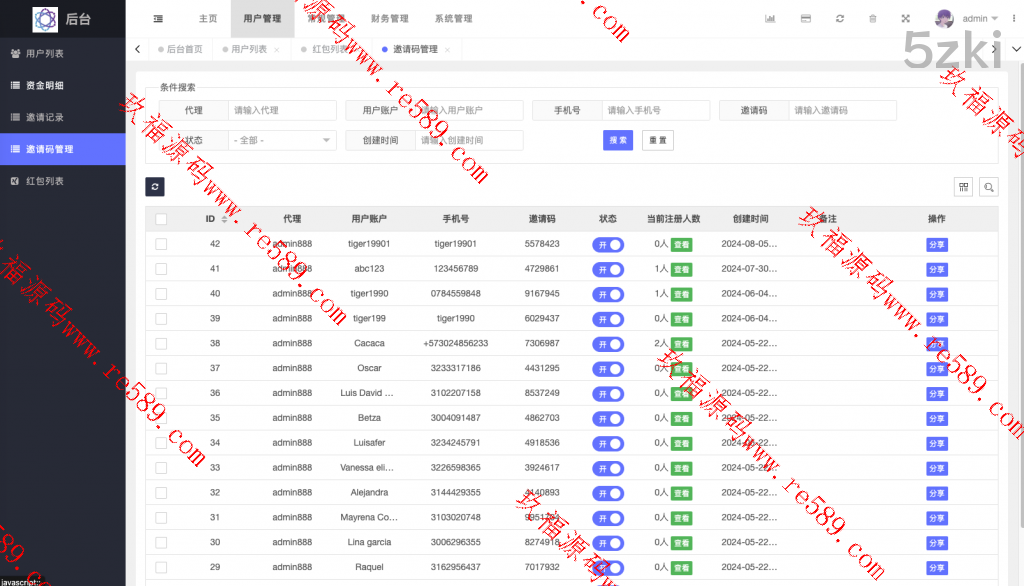Collapse the sidebar with the hamburger icon
This screenshot has width=1024, height=586.
[x=158, y=19]
